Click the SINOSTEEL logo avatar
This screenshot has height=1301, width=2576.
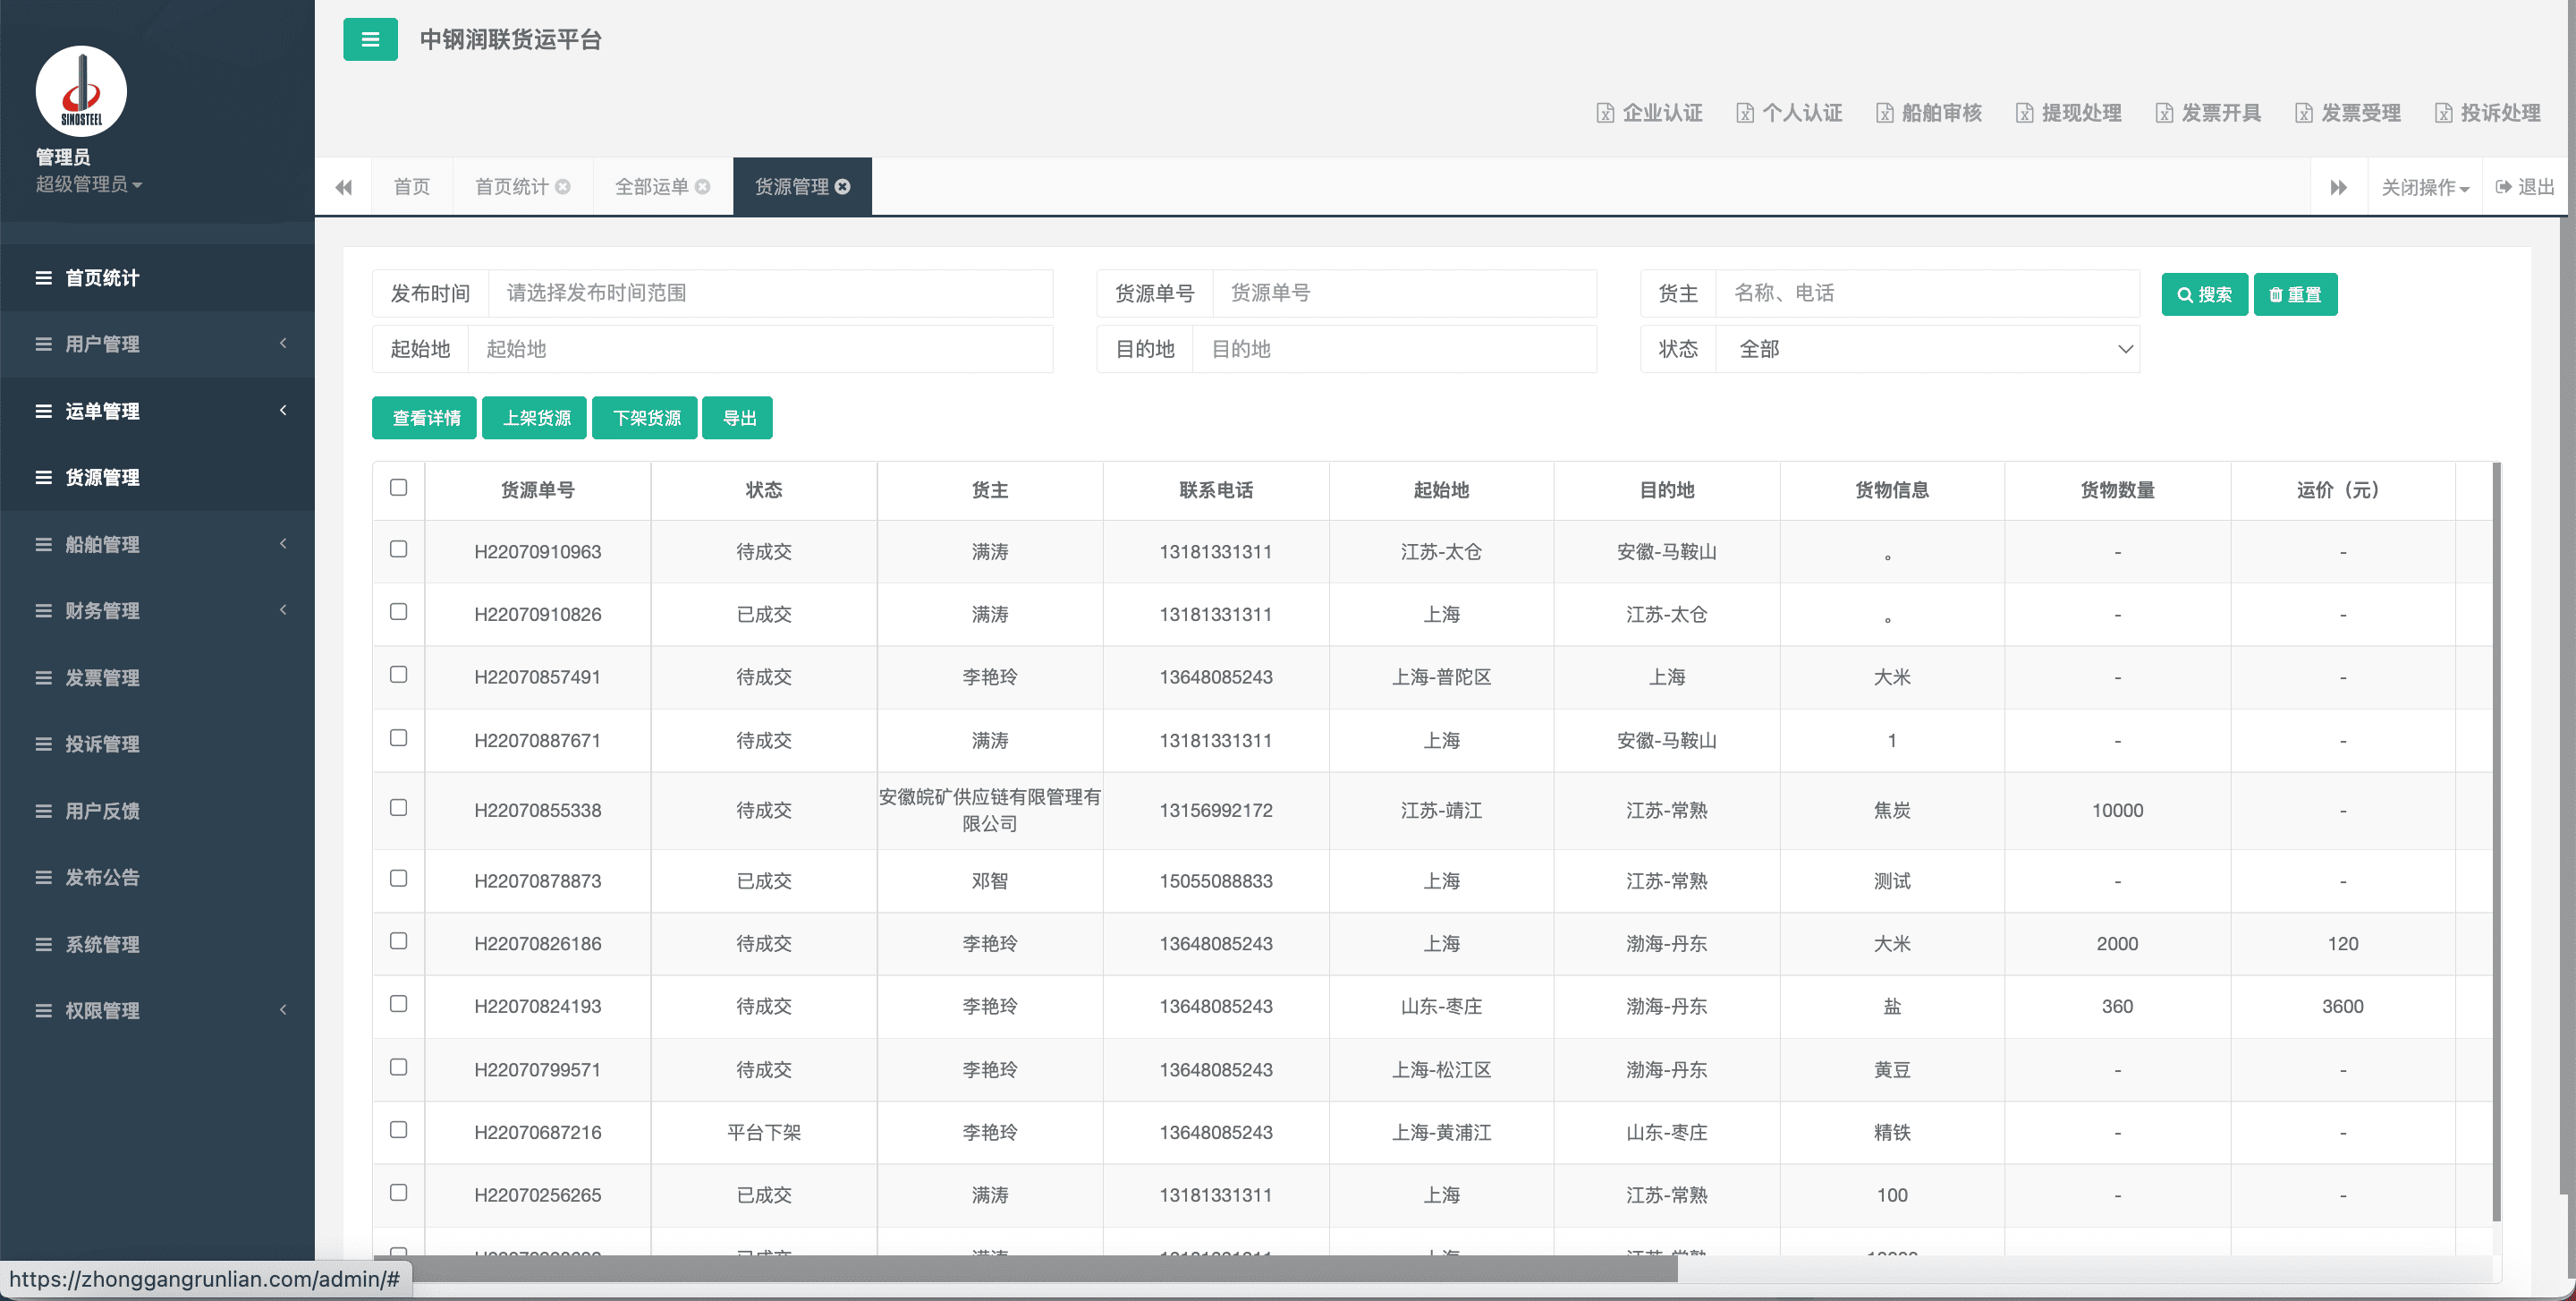81,91
